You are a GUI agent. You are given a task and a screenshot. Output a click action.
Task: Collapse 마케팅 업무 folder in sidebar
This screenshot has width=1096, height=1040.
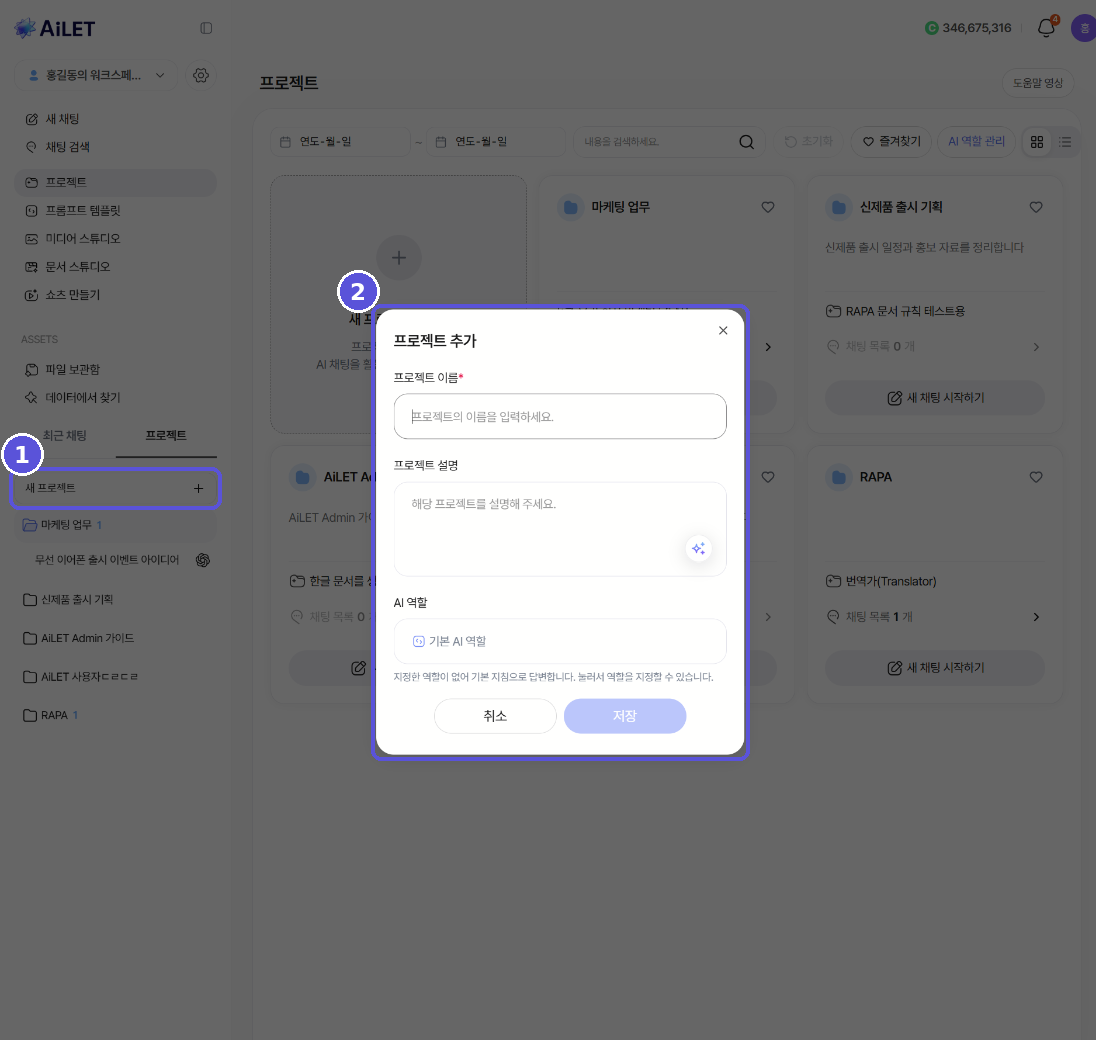pyautogui.click(x=115, y=525)
